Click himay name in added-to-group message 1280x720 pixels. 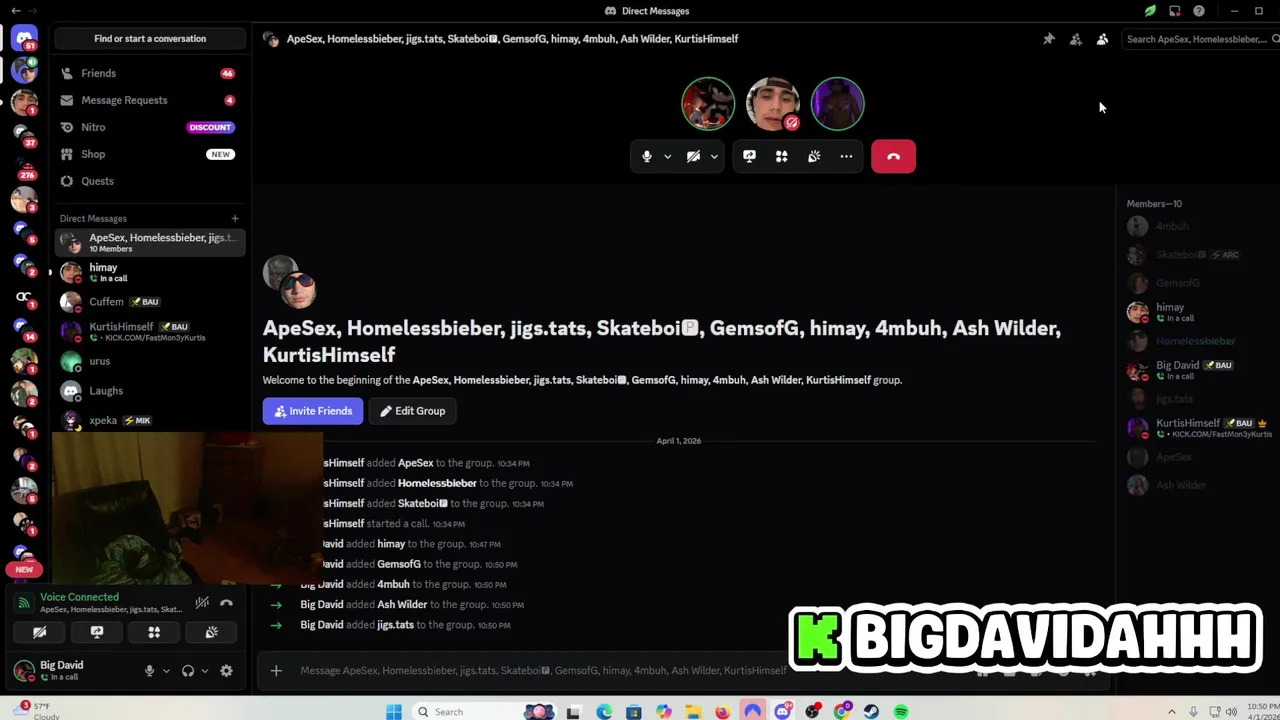[391, 544]
